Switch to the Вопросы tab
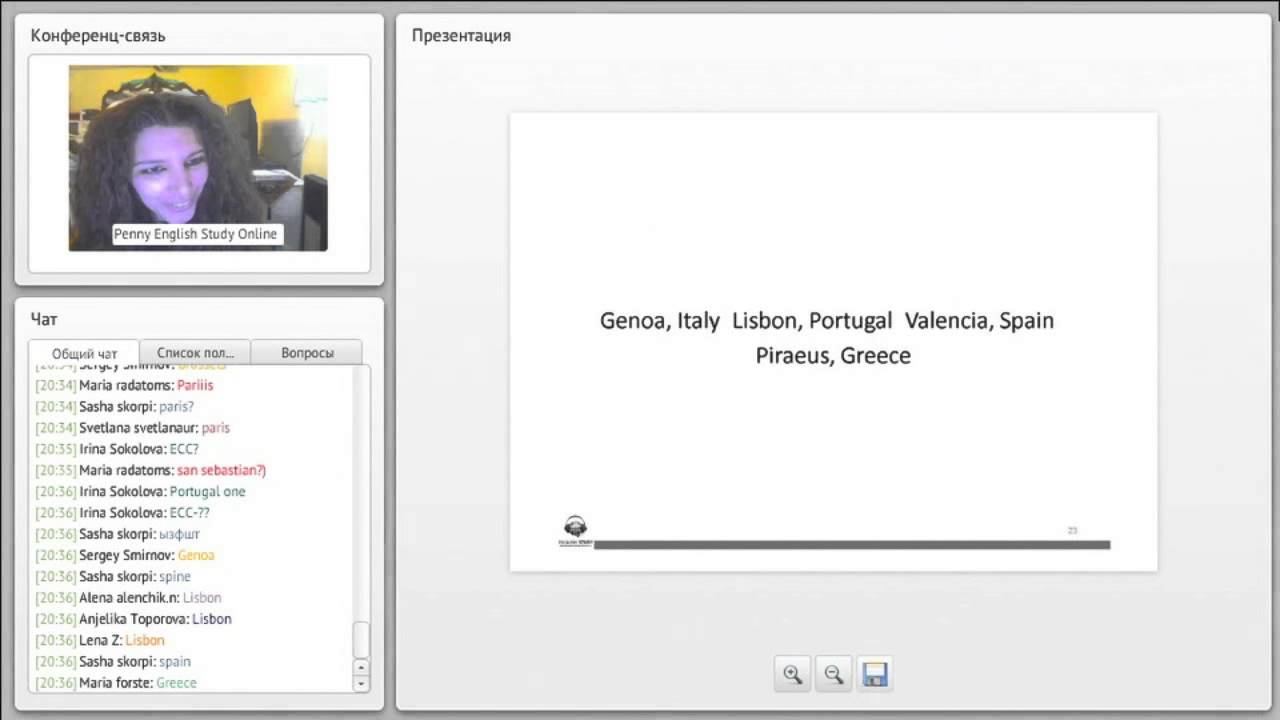This screenshot has height=720, width=1280. 307,352
